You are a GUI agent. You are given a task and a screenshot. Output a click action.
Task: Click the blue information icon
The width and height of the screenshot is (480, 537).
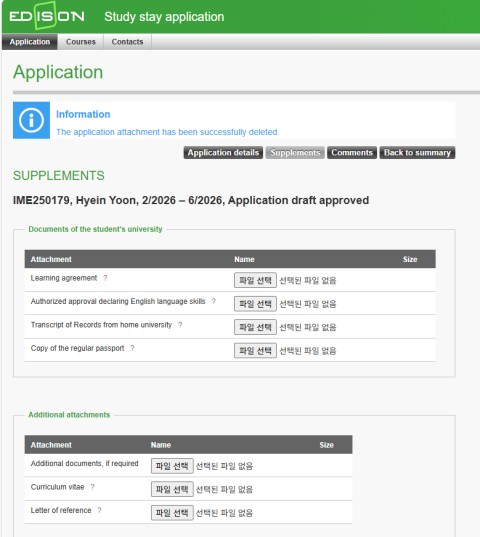(31, 120)
